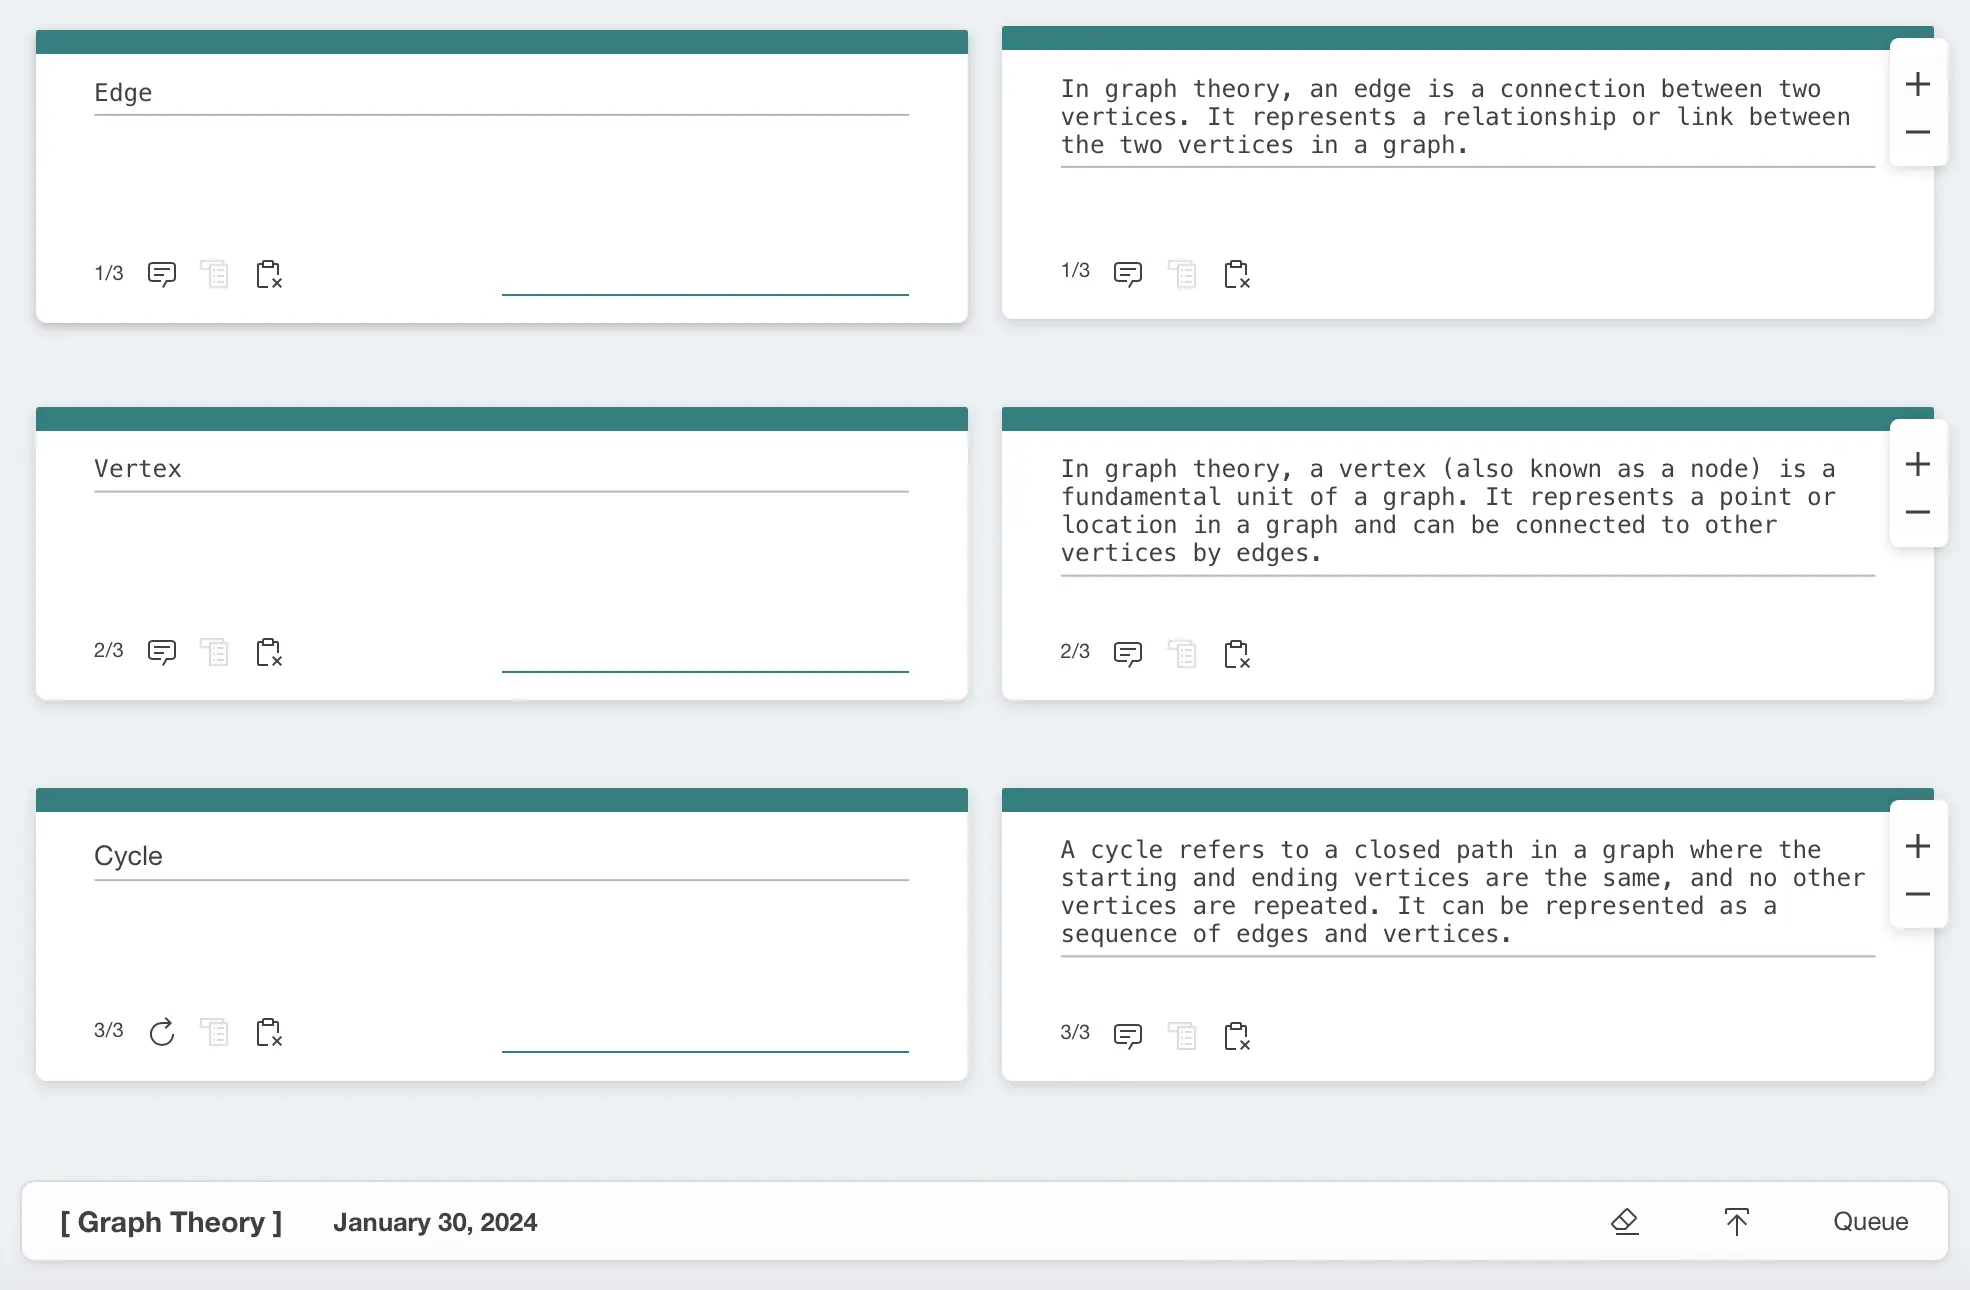Image resolution: width=1970 pixels, height=1290 pixels.
Task: Click minus button beside cycle definition
Action: (x=1917, y=894)
